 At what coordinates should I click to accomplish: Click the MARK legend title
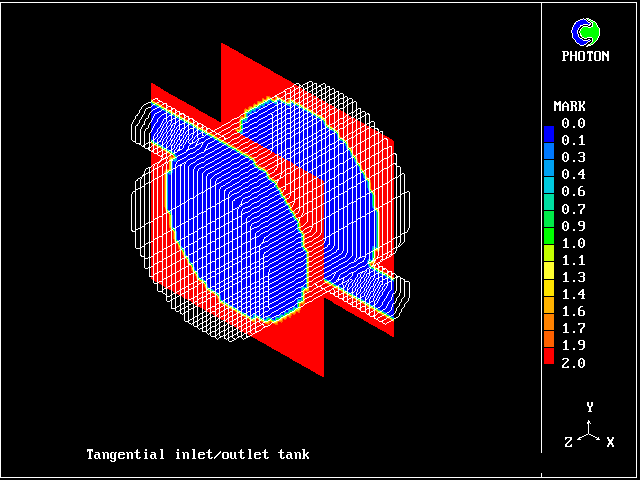point(569,106)
